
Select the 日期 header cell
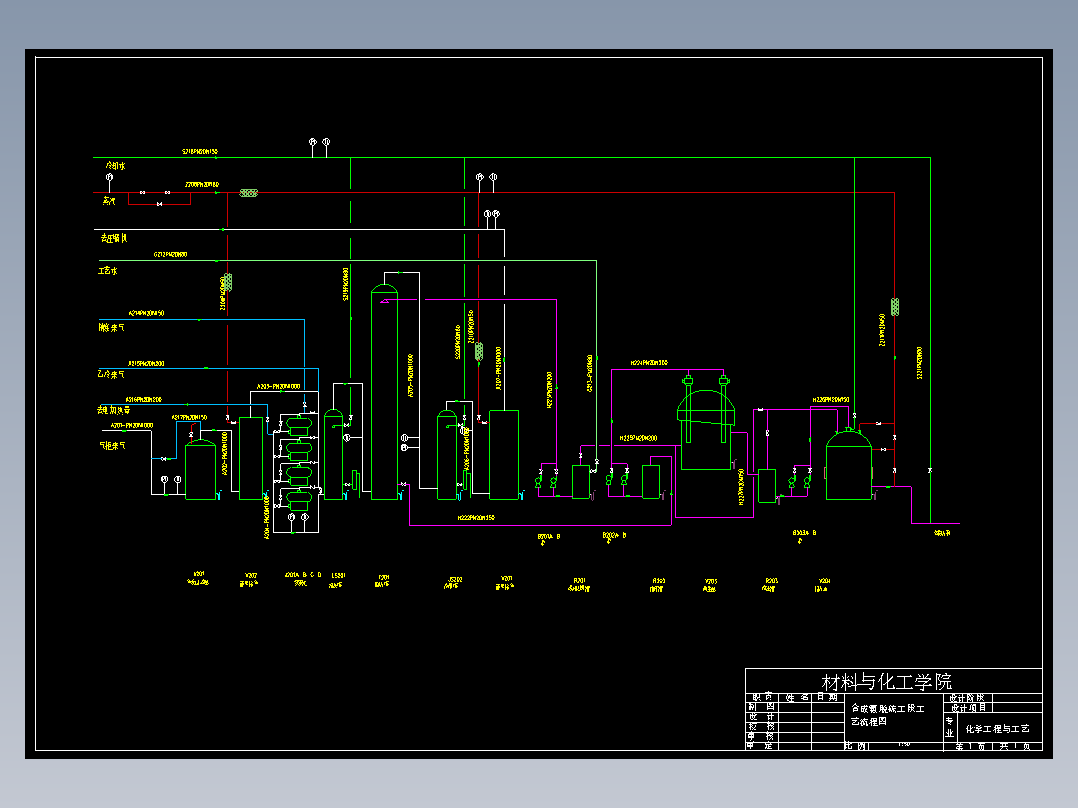pyautogui.click(x=828, y=697)
